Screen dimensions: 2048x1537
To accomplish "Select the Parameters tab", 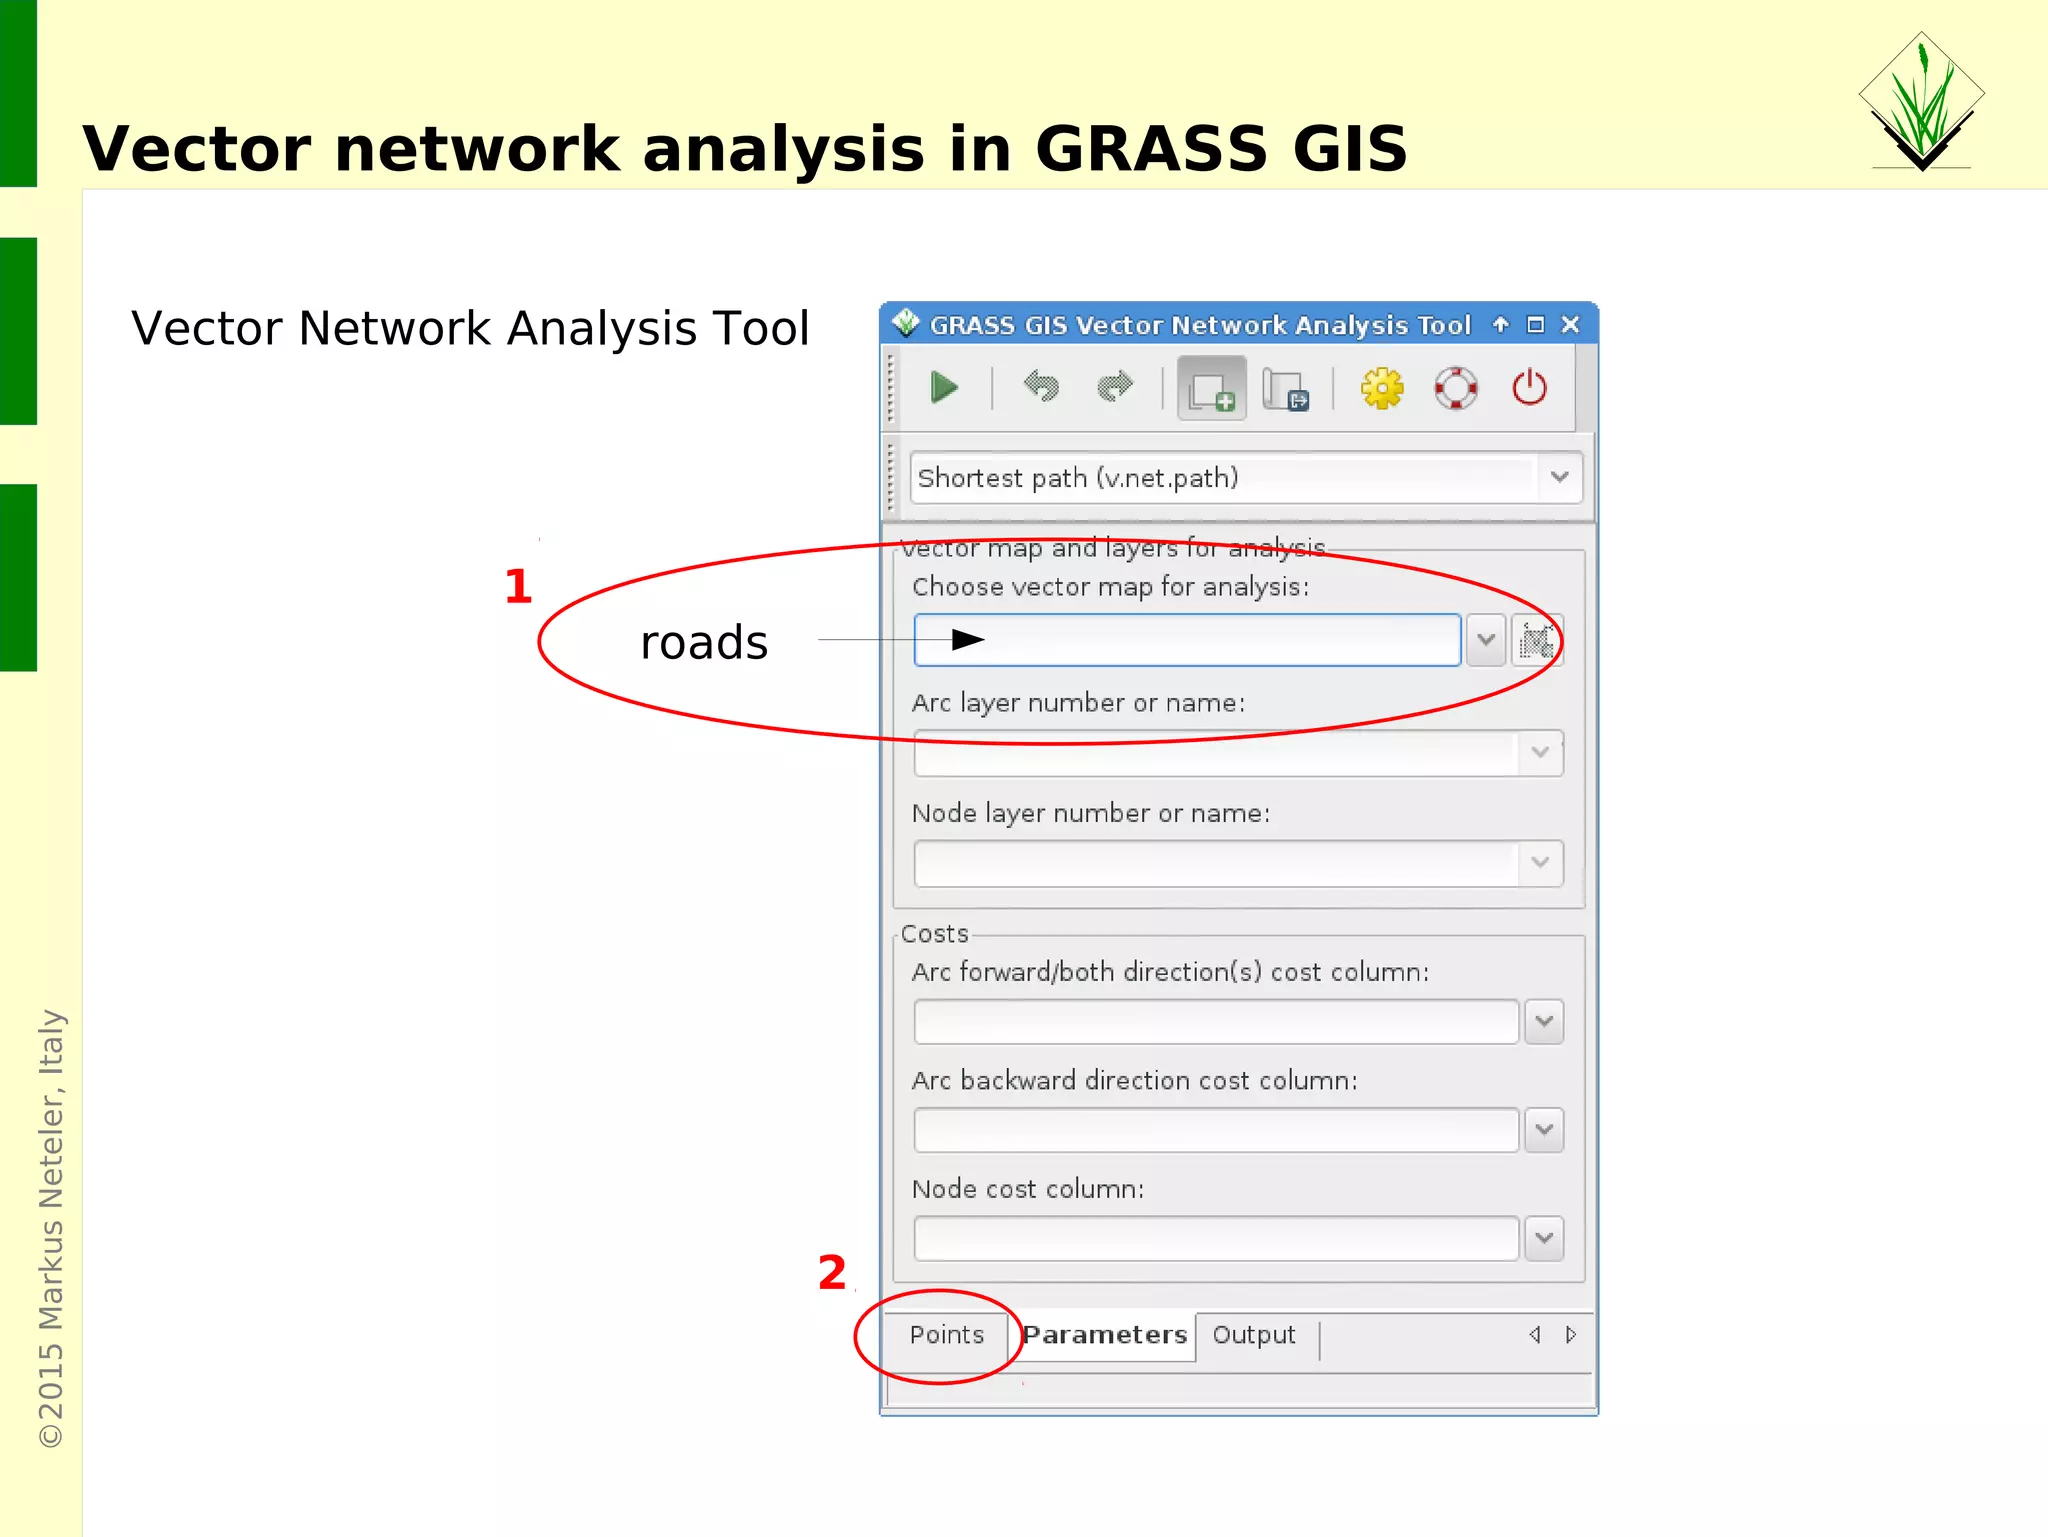I will click(1104, 1335).
